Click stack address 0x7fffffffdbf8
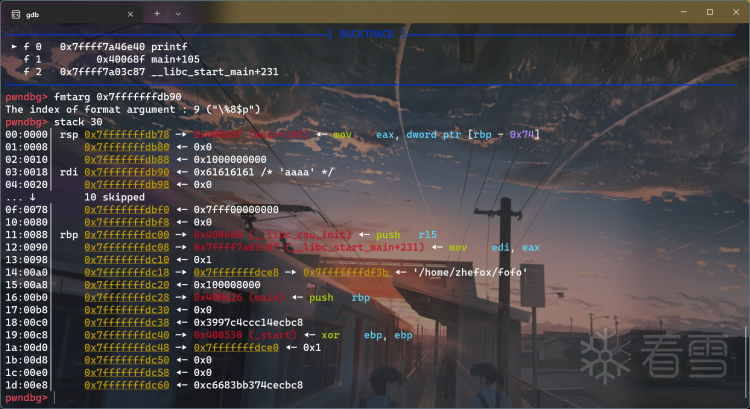 (127, 222)
